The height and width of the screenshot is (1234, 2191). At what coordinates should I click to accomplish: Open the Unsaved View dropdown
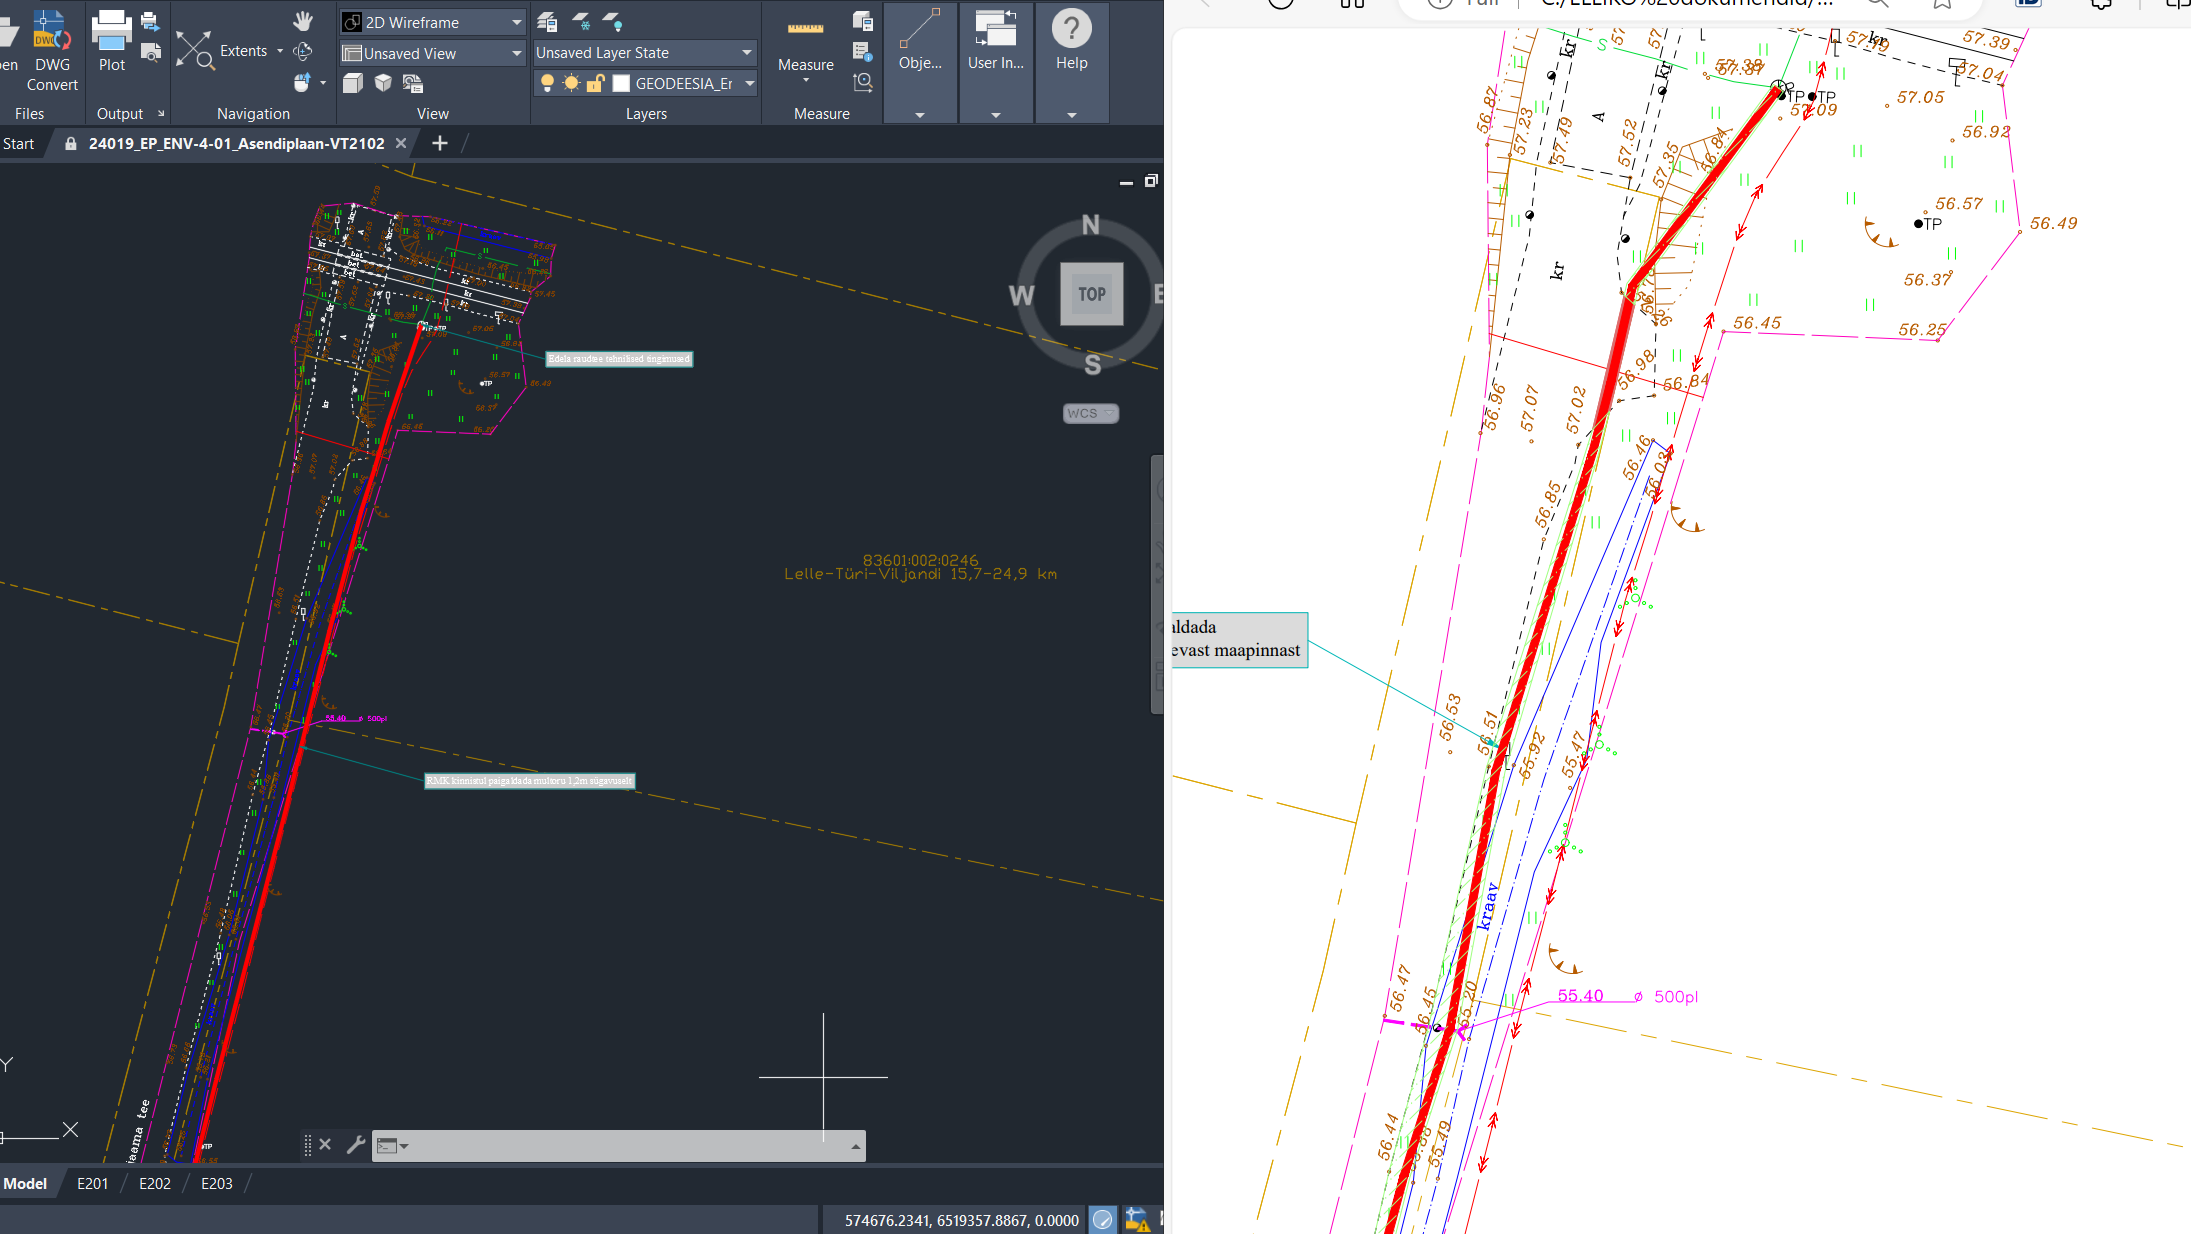click(x=432, y=53)
